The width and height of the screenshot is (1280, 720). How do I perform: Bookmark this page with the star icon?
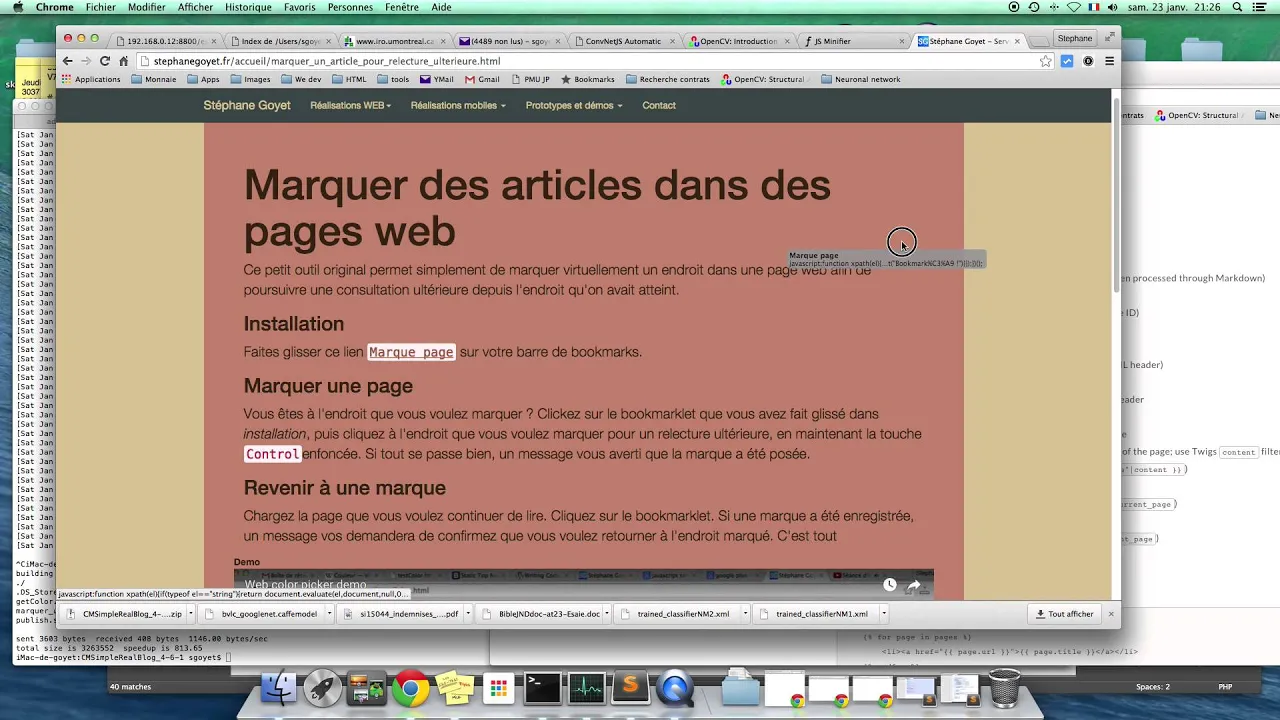1046,61
